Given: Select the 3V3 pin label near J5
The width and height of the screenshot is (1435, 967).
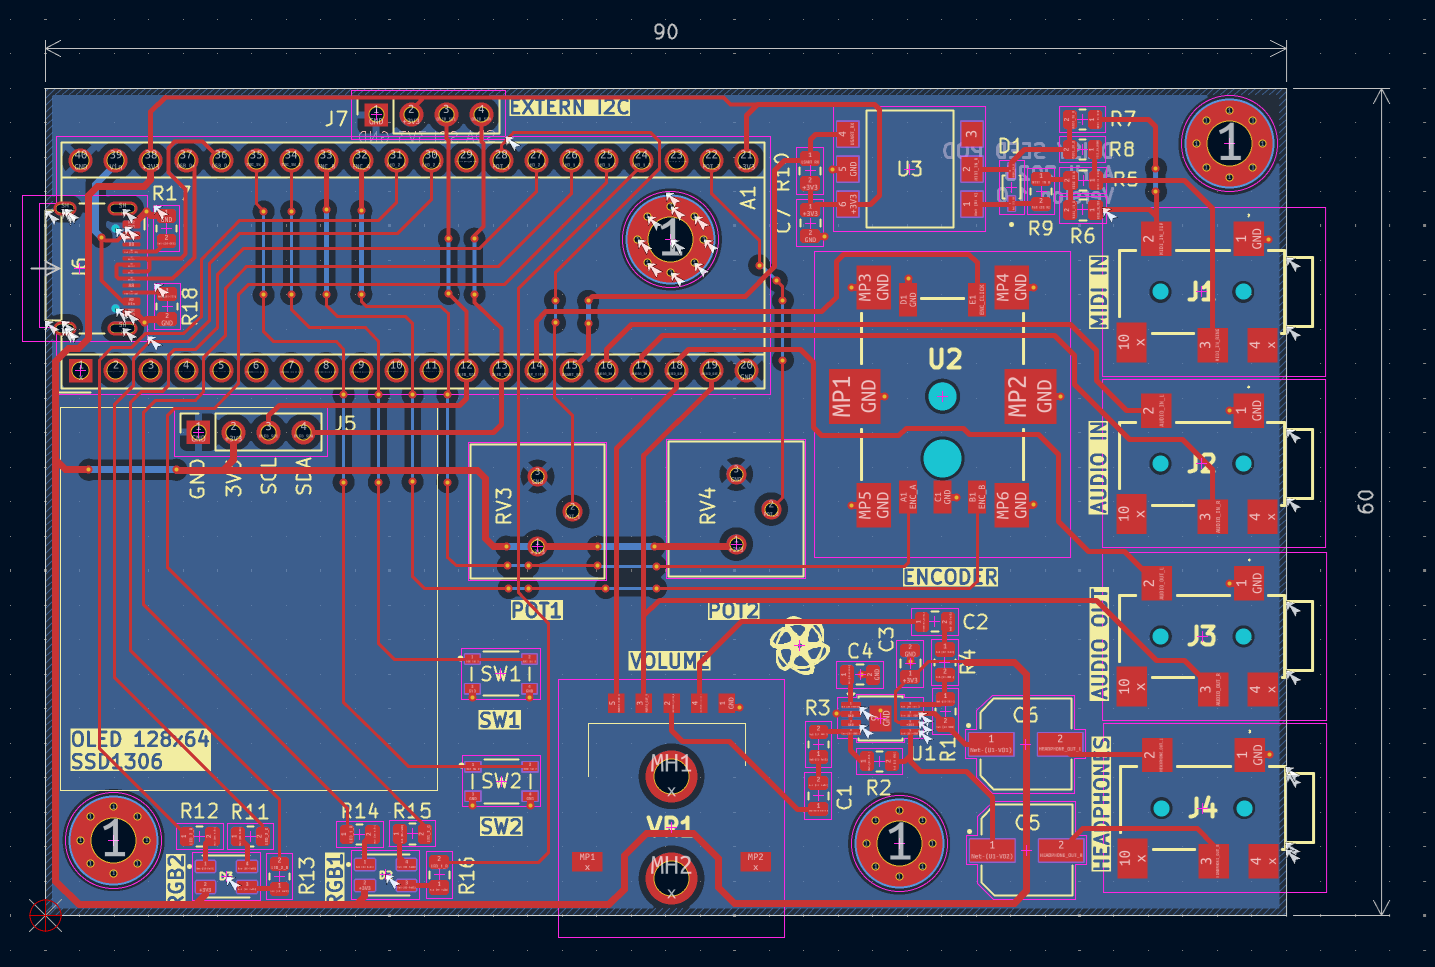Looking at the screenshot, I should [233, 478].
